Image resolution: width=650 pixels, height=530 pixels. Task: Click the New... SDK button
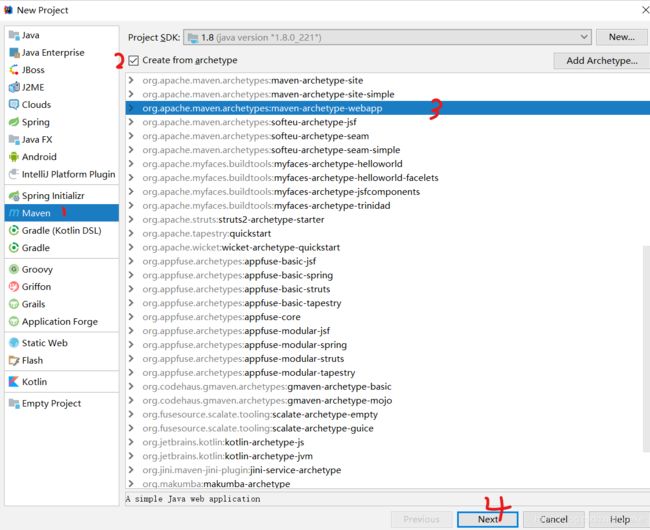coord(621,37)
